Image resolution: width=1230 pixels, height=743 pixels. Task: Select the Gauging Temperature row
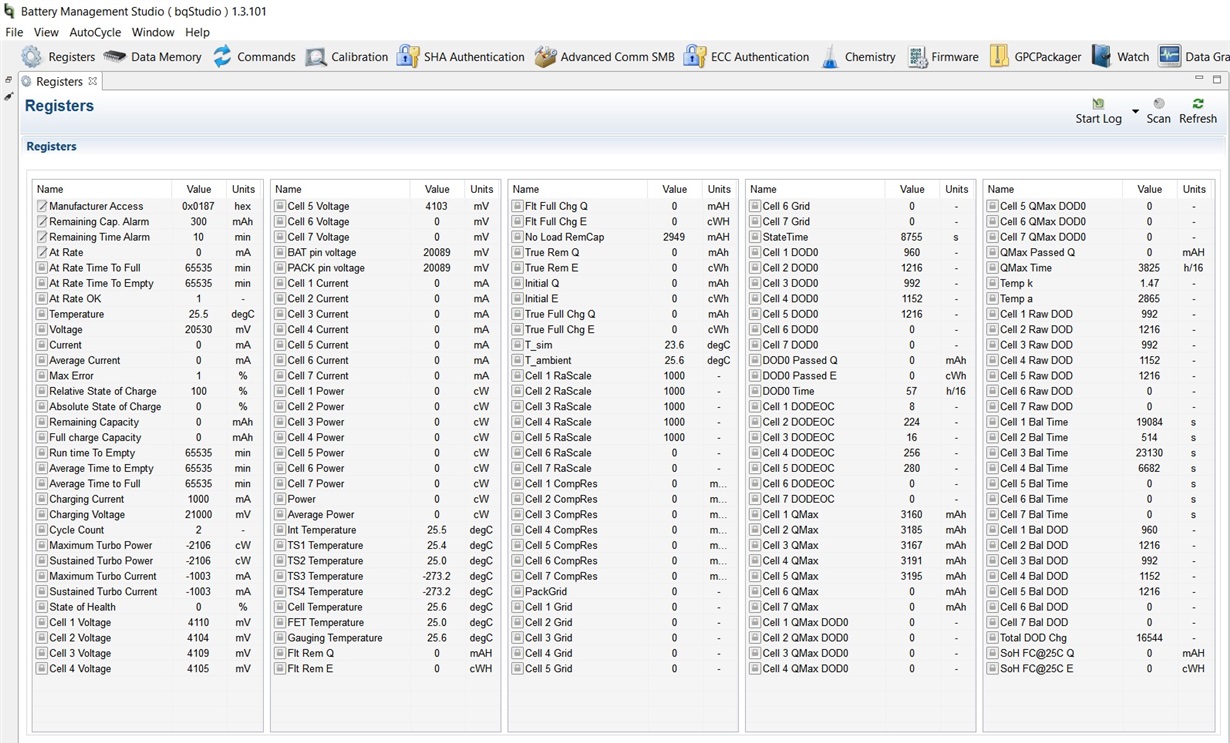click(385, 638)
